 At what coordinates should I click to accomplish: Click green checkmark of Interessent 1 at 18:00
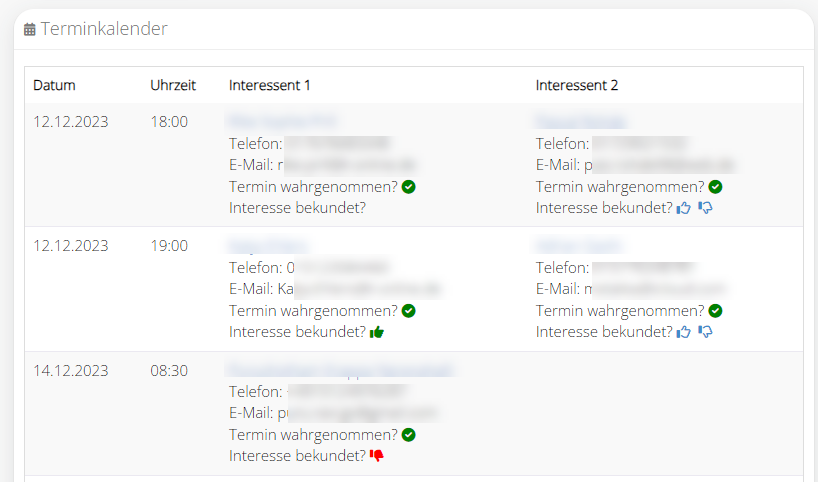point(408,187)
